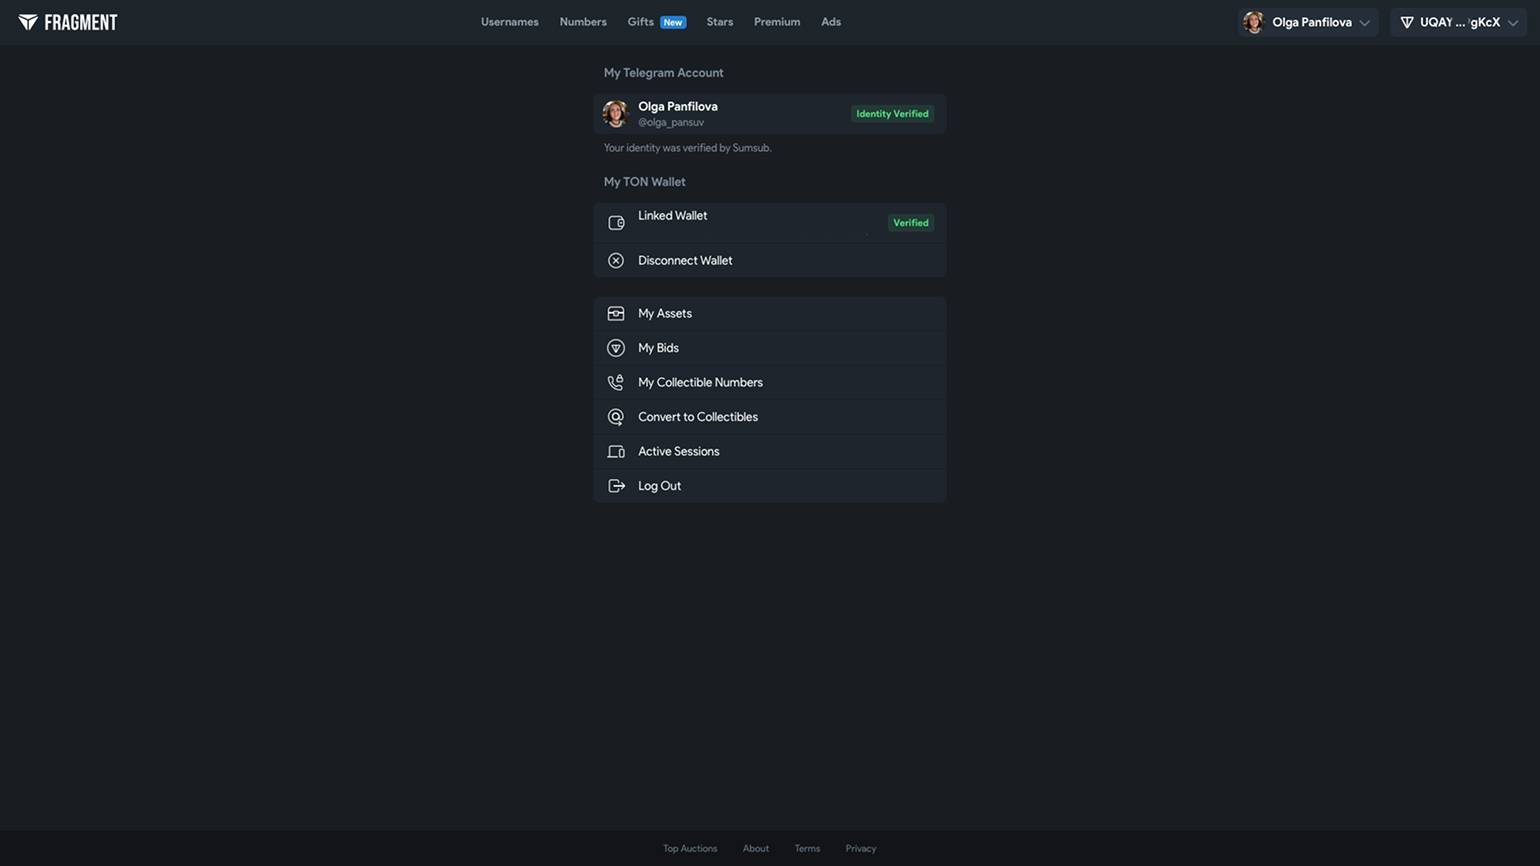The width and height of the screenshot is (1540, 866).
Task: Click Olga Panfilova's profile avatar in account card
Action: click(x=615, y=114)
